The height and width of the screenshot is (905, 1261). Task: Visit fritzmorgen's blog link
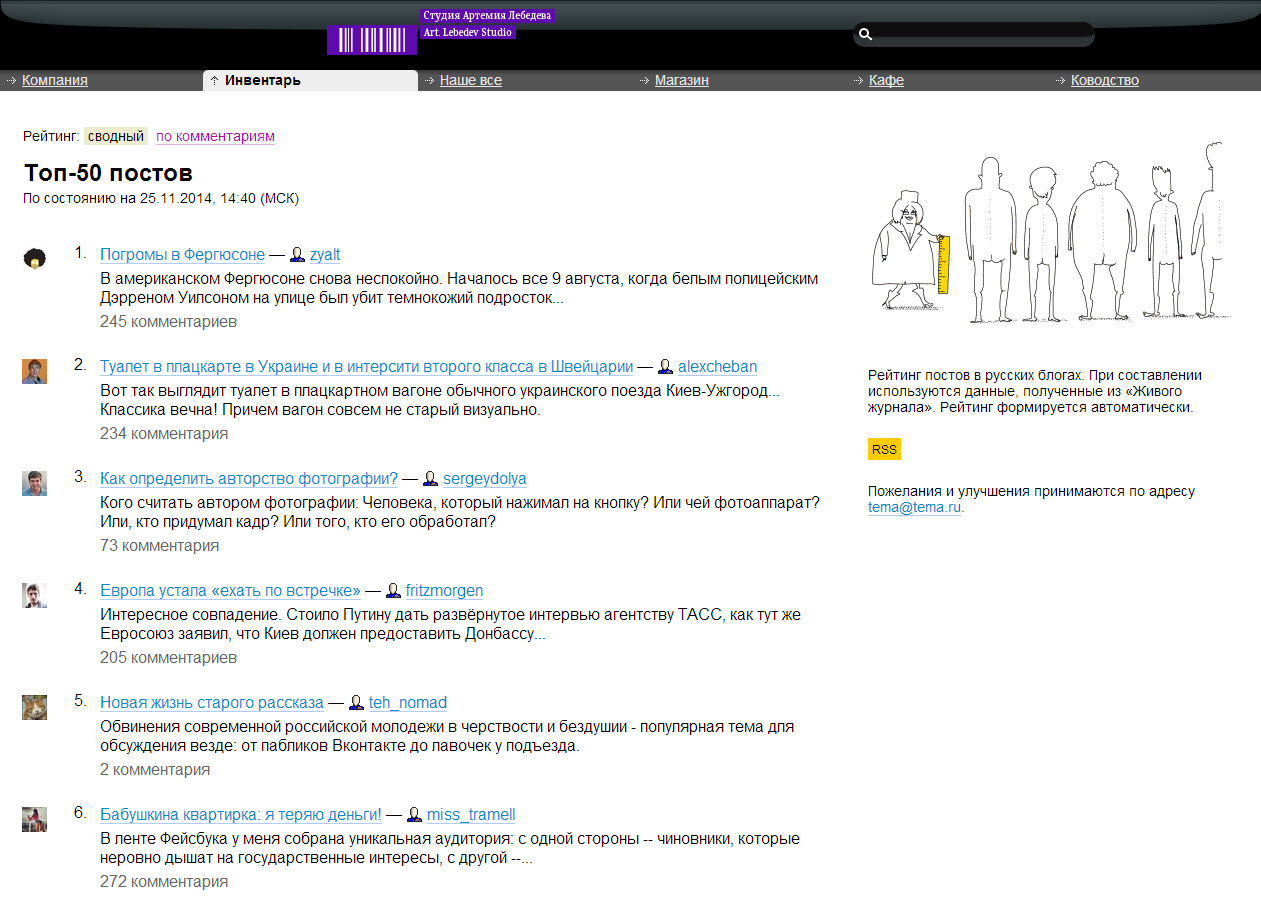(445, 591)
